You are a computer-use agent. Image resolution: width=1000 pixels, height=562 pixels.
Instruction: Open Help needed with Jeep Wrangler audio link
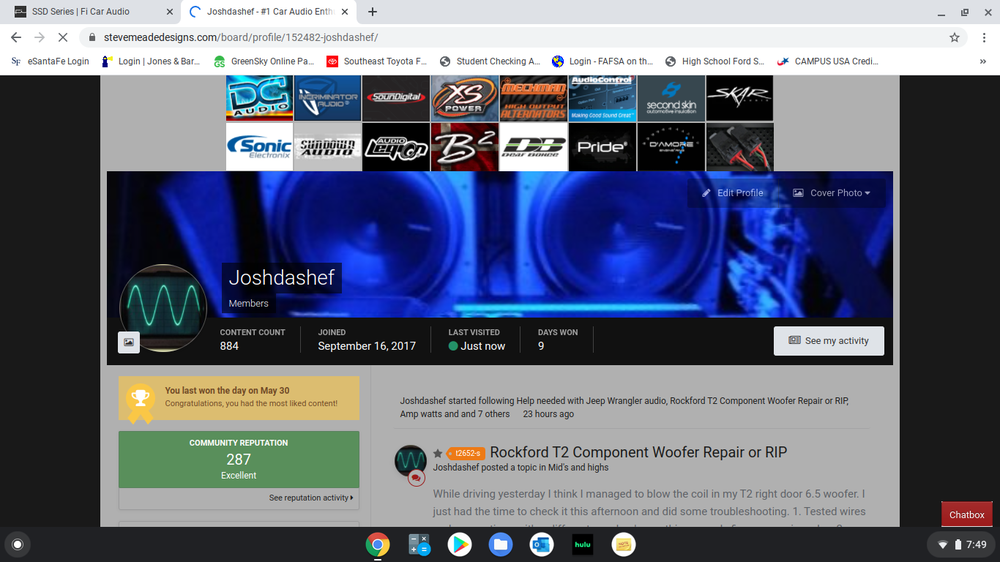pos(591,401)
